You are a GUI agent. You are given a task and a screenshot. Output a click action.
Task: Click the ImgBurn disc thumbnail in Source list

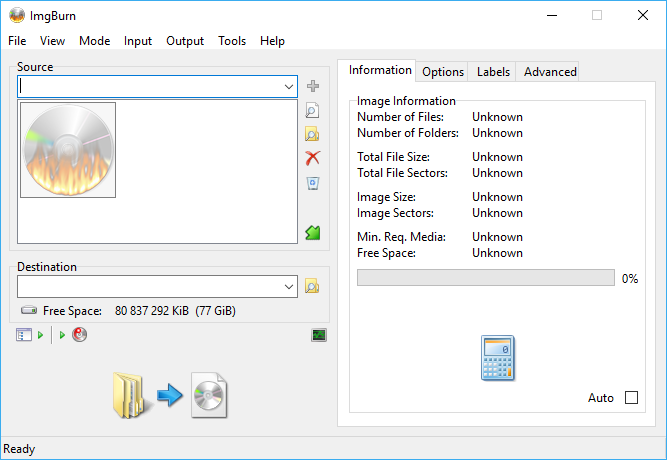pyautogui.click(x=68, y=150)
